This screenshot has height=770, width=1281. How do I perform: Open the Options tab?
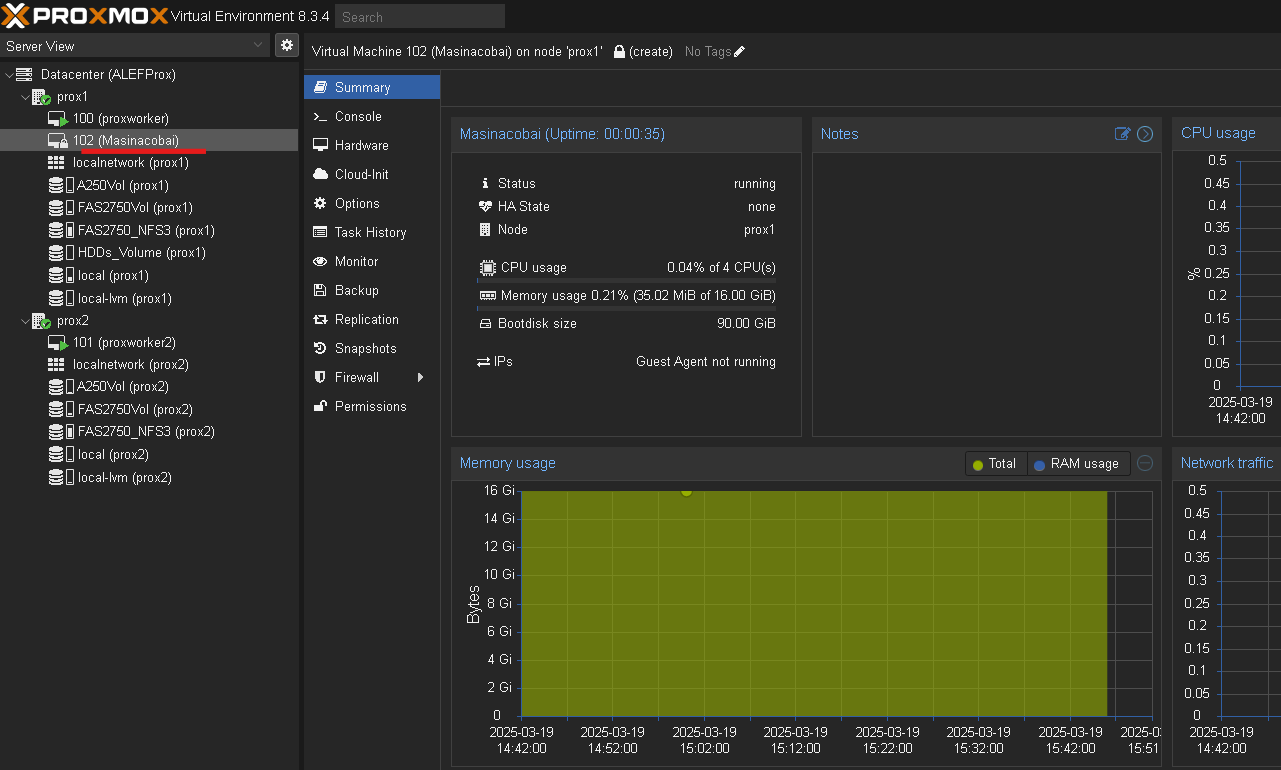(x=372, y=203)
